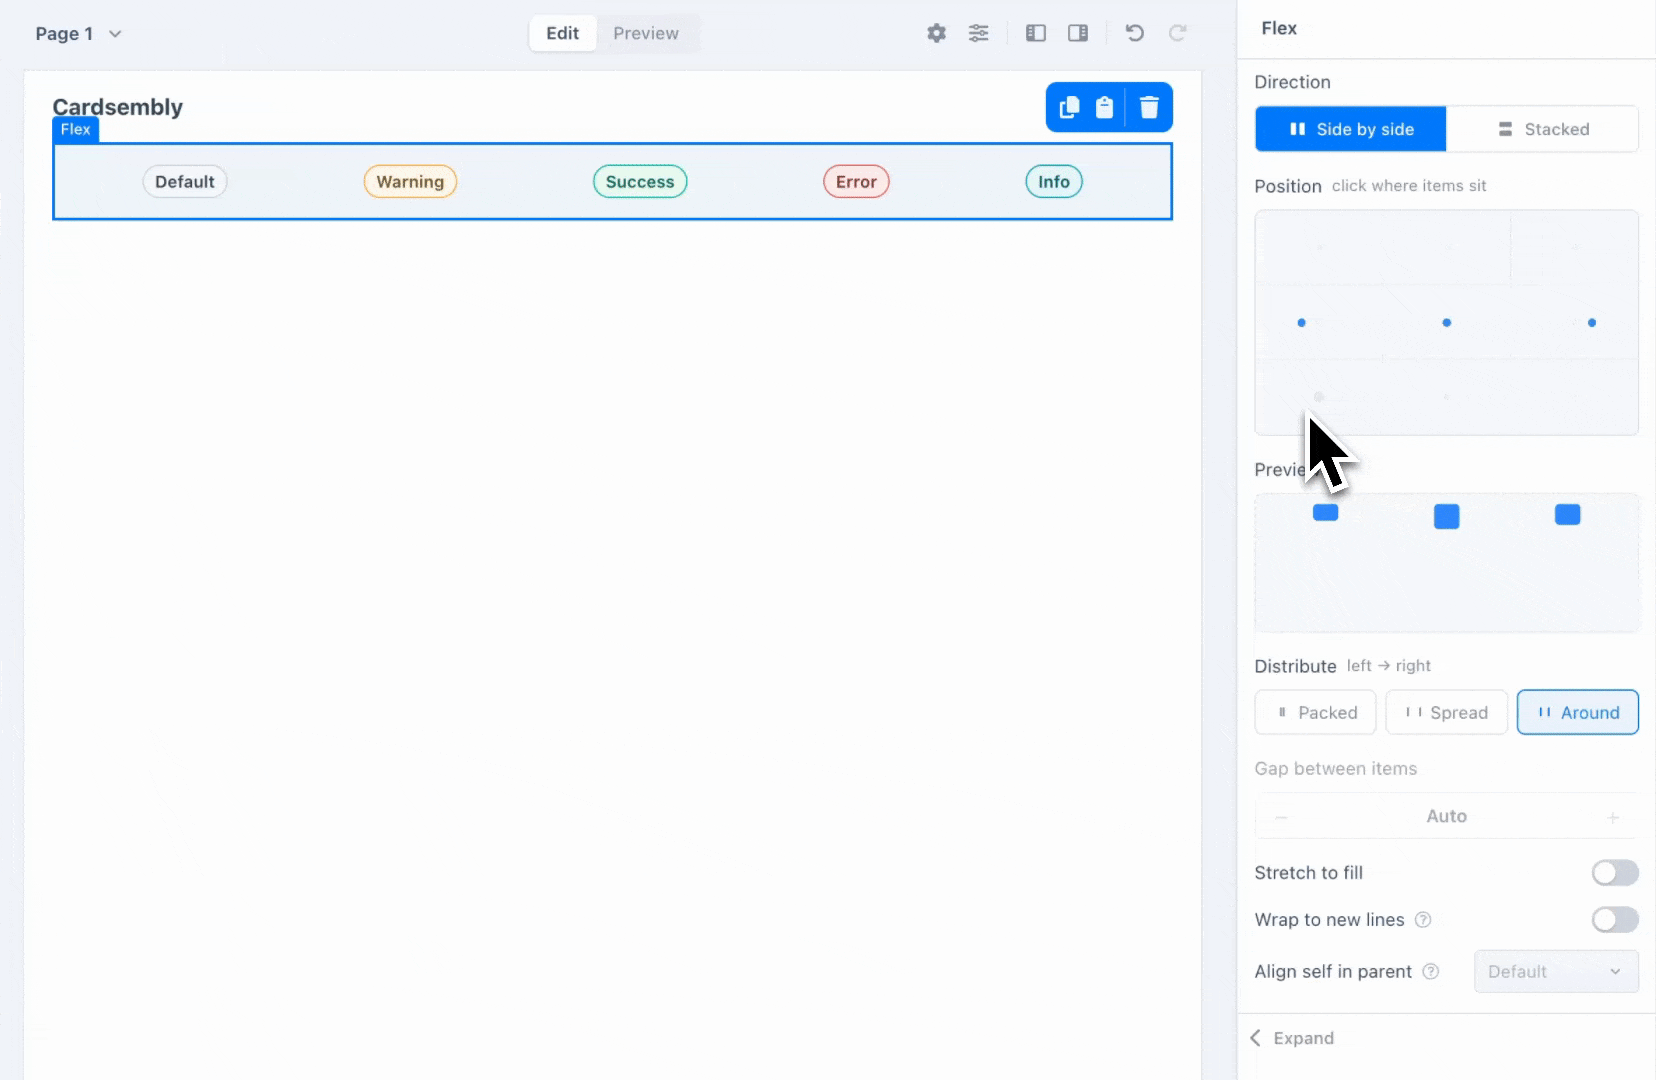Copy the selected Flex element
Image resolution: width=1656 pixels, height=1080 pixels.
[x=1069, y=107]
